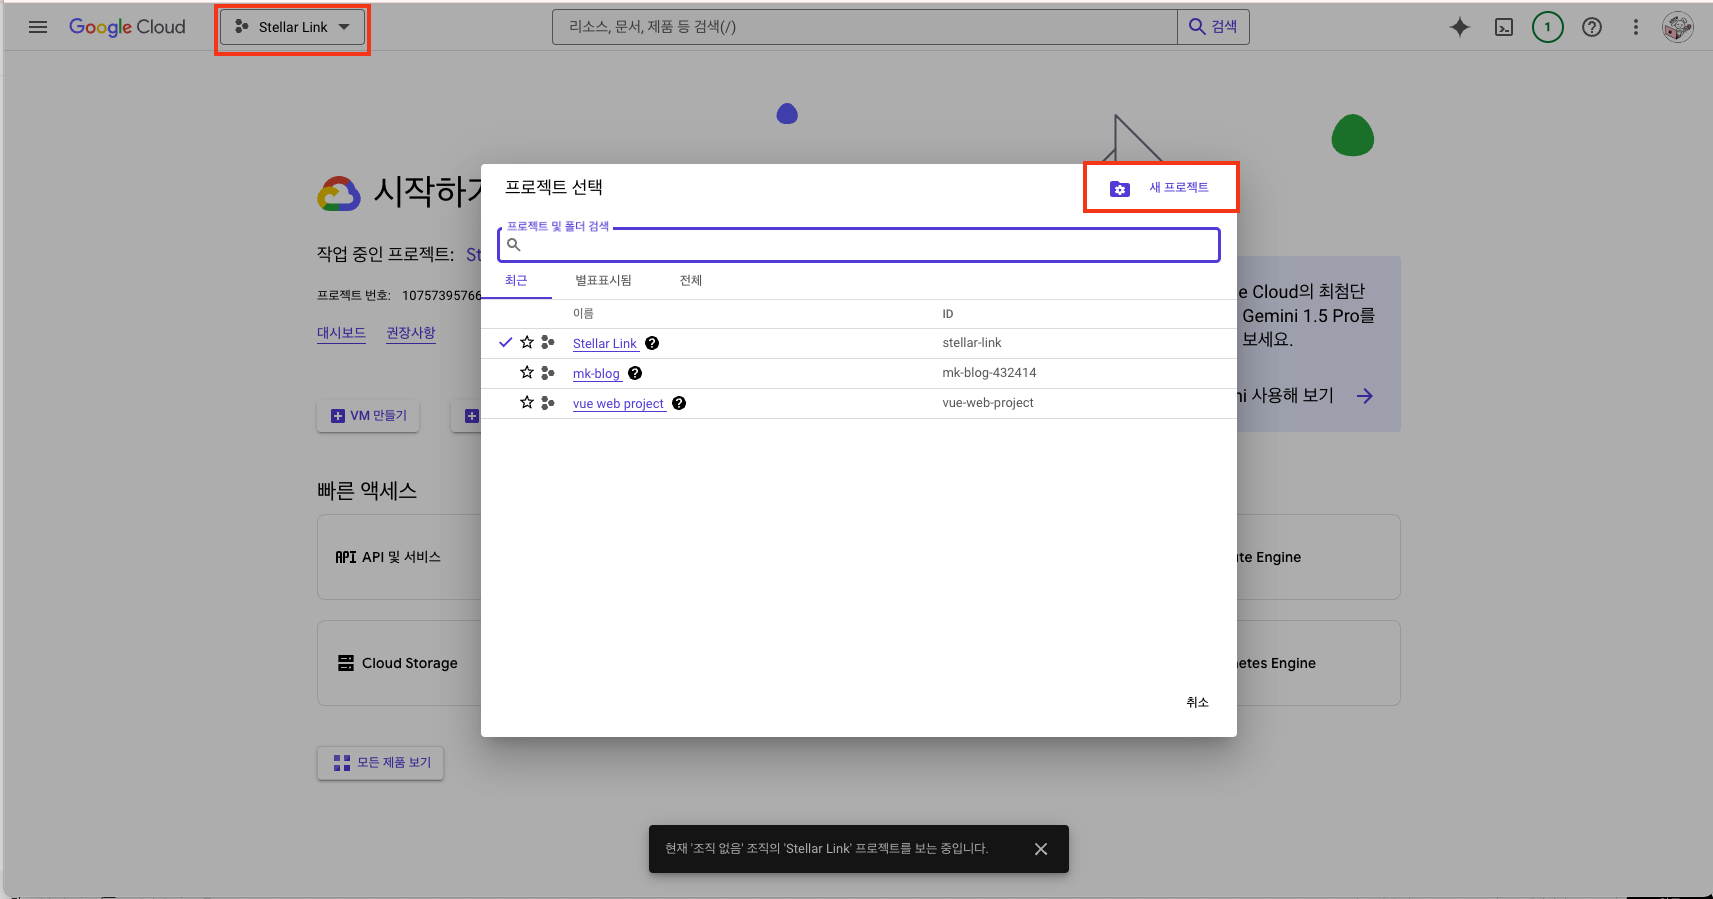Click the project type icon for mk-blog row
1713x899 pixels.
point(548,372)
